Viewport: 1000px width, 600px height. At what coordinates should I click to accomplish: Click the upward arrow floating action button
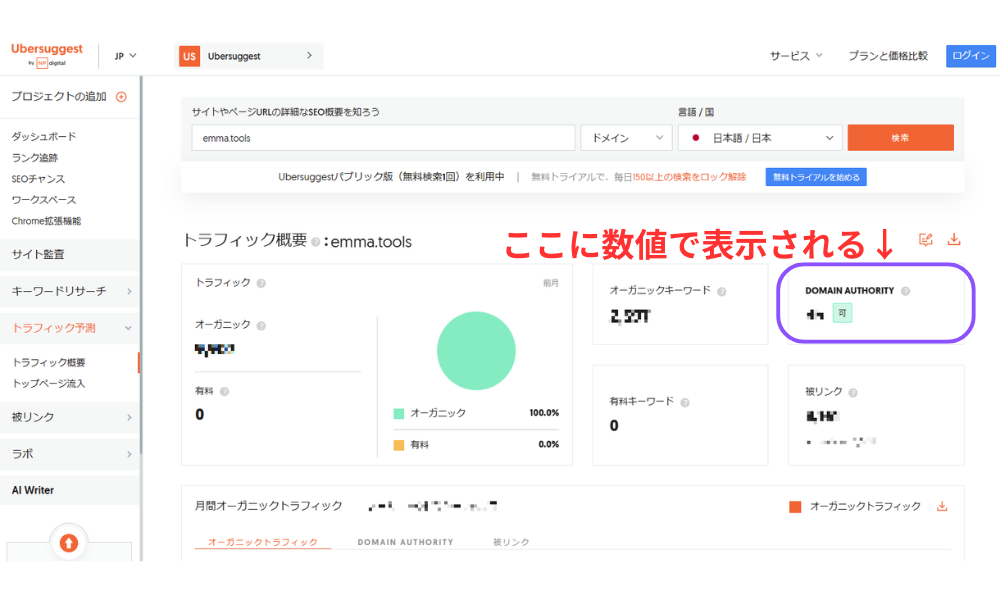pyautogui.click(x=70, y=543)
